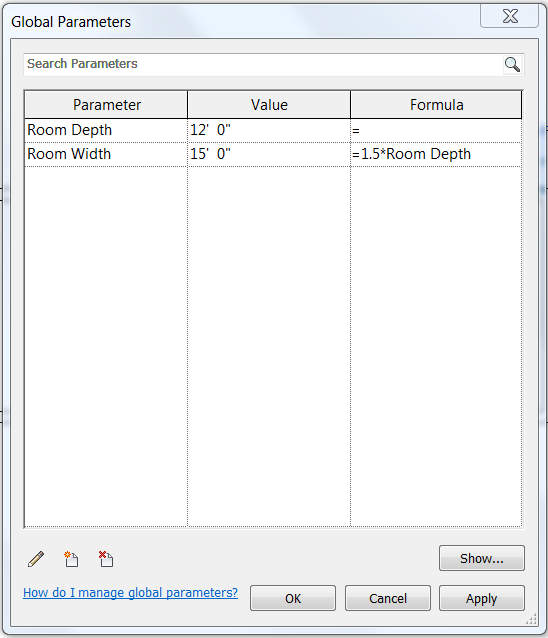
Task: Click the Room Depth value cell 12' 0"
Action: coord(269,131)
